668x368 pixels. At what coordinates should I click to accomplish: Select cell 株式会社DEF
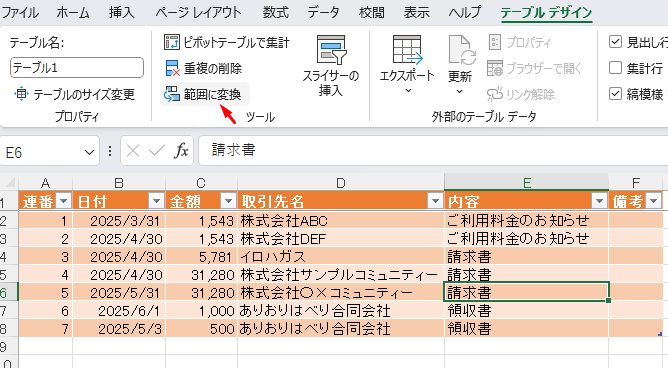tap(341, 239)
